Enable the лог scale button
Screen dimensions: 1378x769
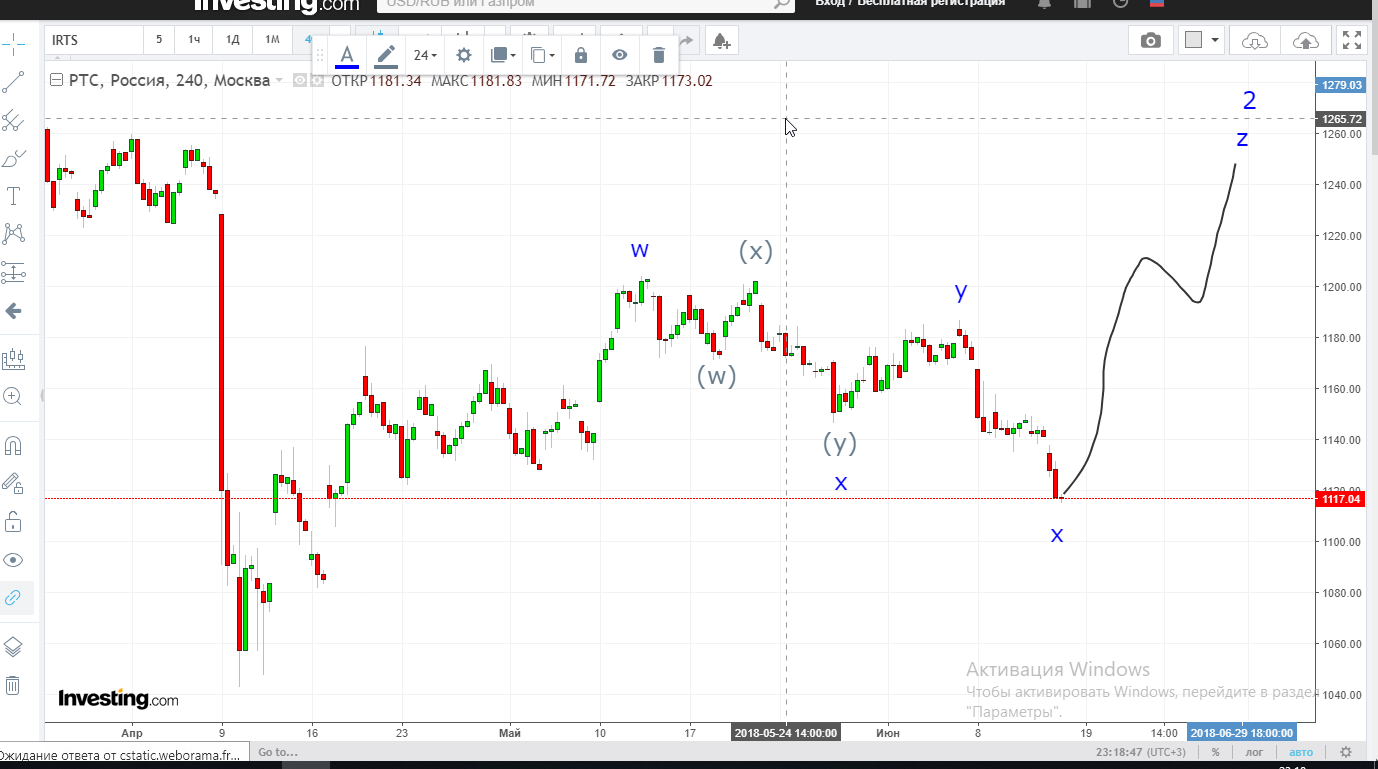(x=1256, y=752)
